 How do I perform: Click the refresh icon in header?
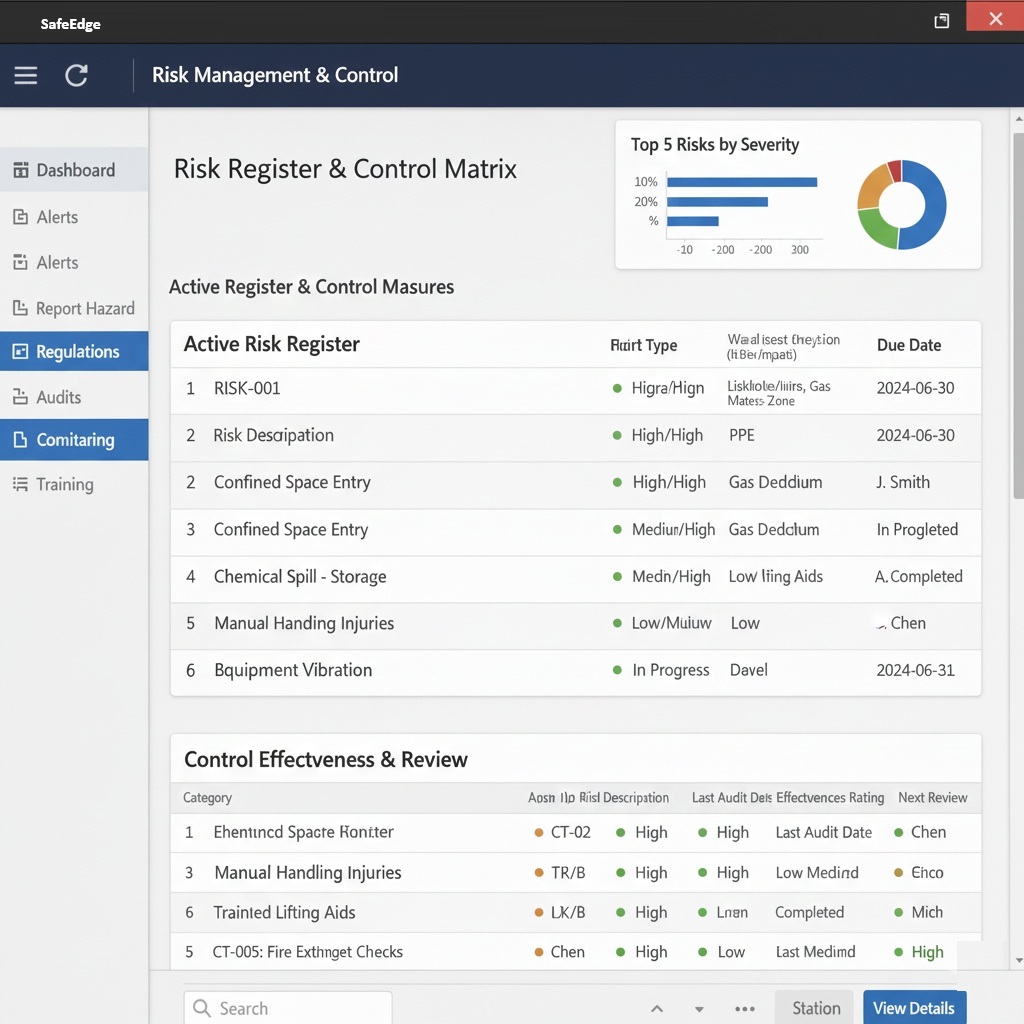point(77,75)
